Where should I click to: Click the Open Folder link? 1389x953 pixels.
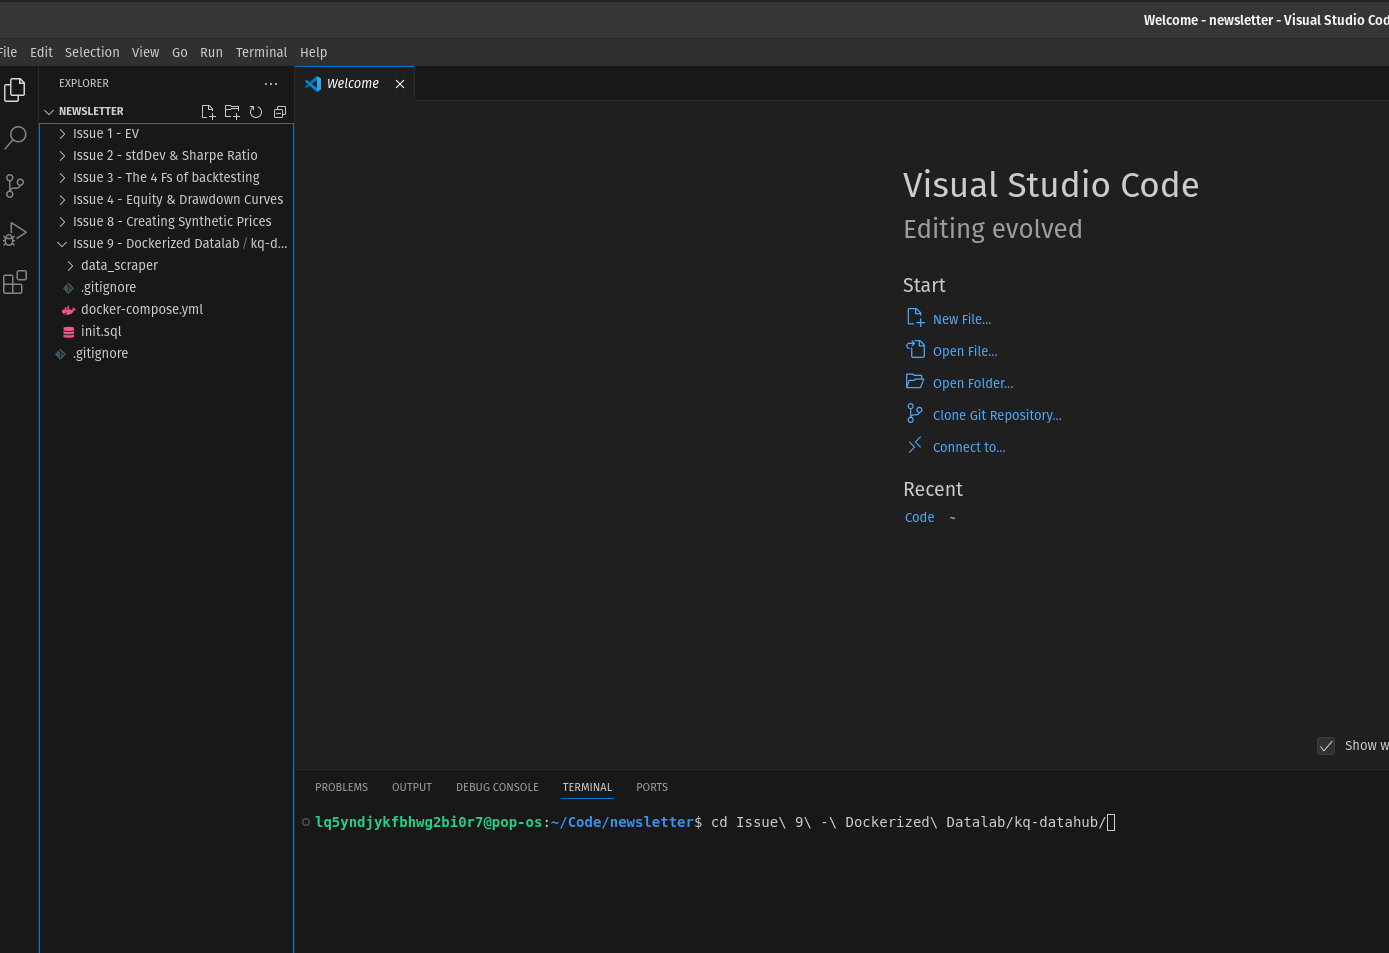point(972,384)
